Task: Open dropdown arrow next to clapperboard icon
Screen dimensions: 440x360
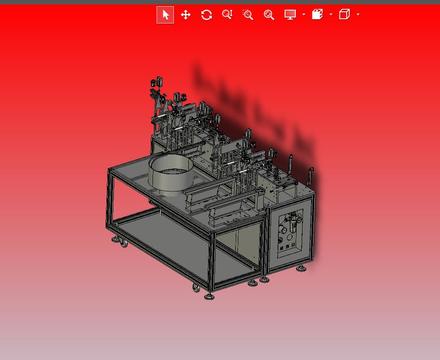Action: point(331,14)
